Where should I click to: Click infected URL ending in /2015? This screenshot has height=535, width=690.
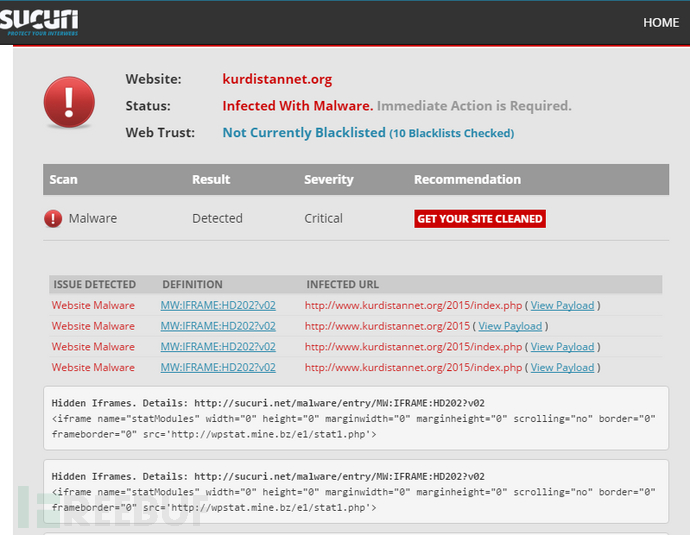(387, 326)
